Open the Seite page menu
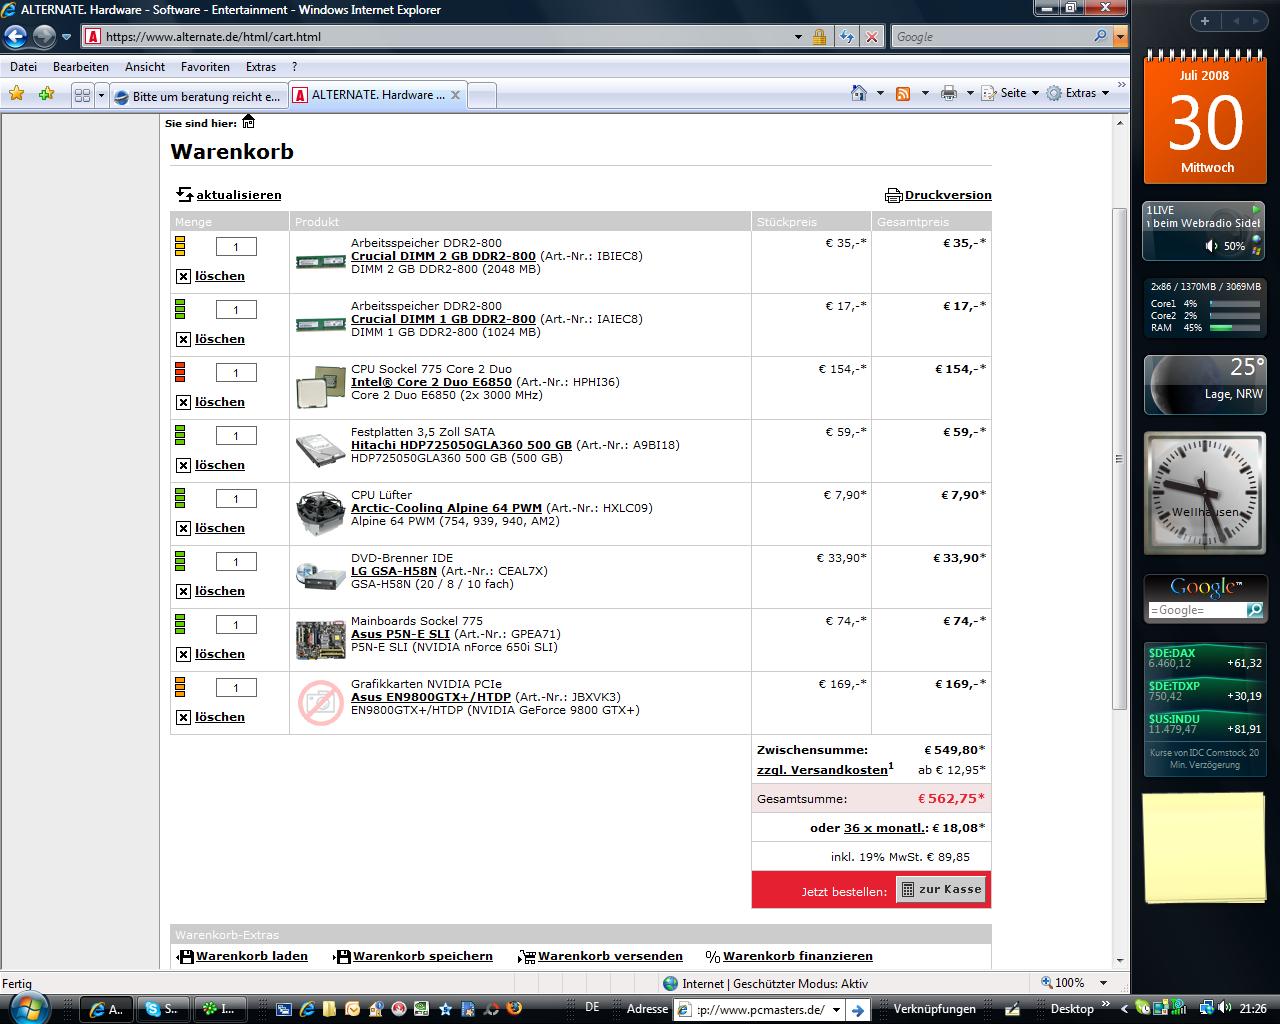1280x1024 pixels. click(1010, 93)
